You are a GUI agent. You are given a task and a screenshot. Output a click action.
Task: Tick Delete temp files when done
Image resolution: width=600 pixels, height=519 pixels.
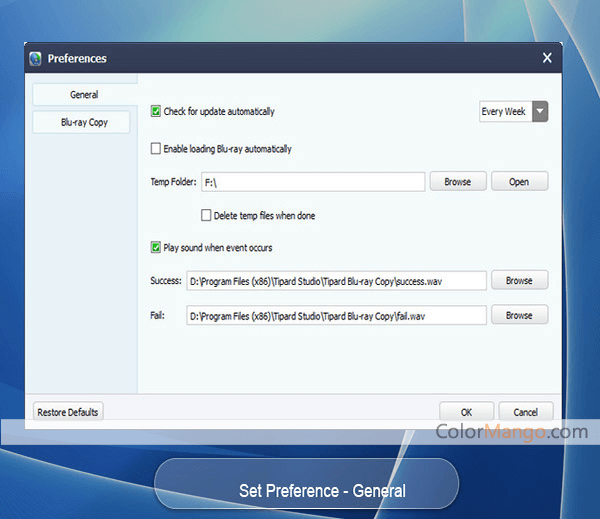206,215
